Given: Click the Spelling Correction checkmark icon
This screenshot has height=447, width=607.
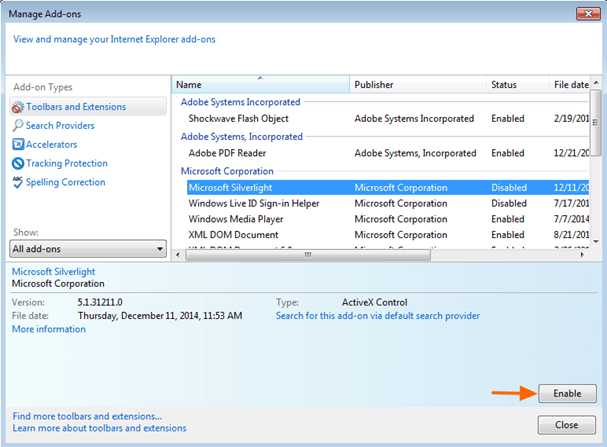Looking at the screenshot, I should 18,182.
